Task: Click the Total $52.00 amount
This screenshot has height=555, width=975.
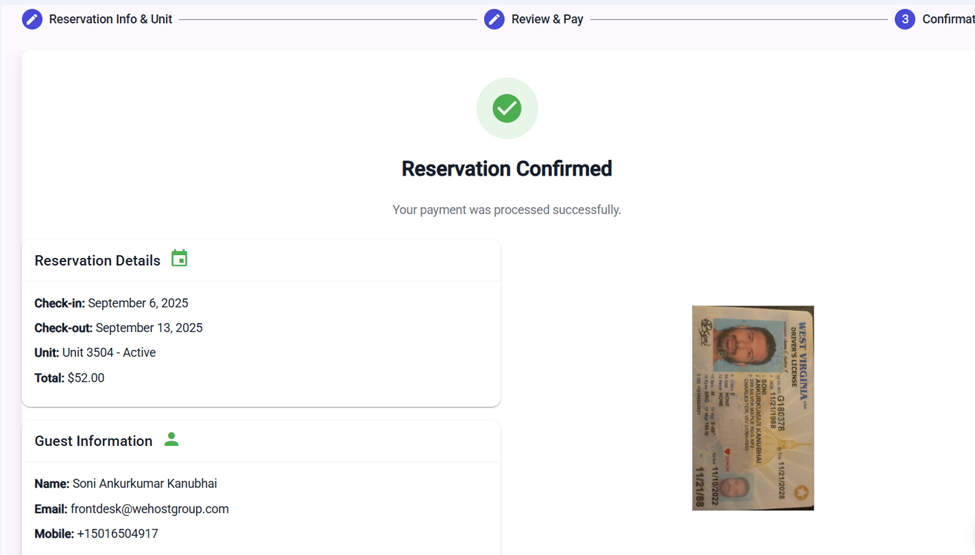Action: [x=85, y=378]
